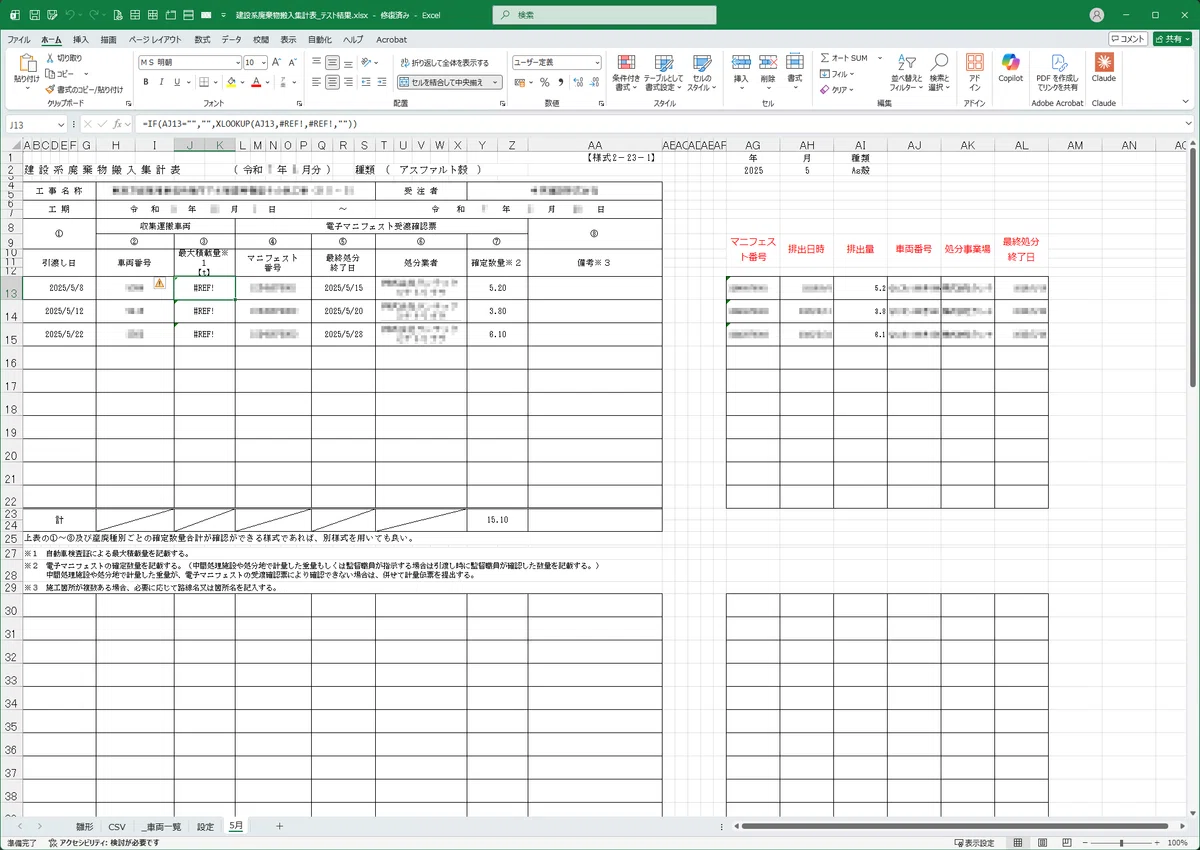
Task: Open the number format dropdown (ユーザー定義)
Action: point(597,62)
